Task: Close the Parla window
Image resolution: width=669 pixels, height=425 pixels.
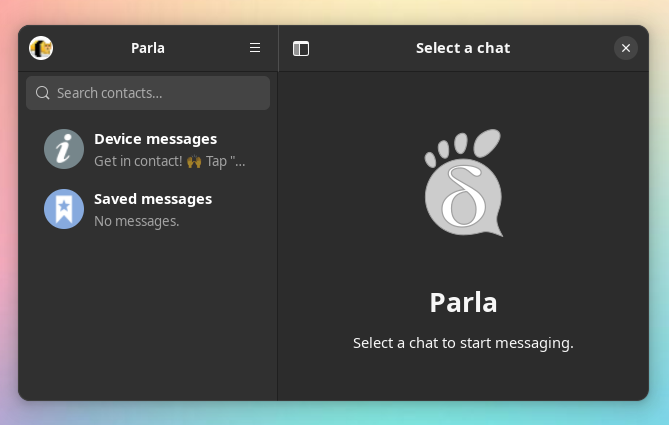Action: 625,48
